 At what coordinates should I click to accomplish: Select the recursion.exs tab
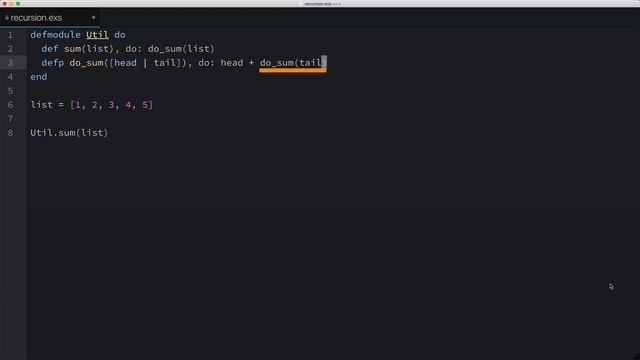tap(50, 18)
